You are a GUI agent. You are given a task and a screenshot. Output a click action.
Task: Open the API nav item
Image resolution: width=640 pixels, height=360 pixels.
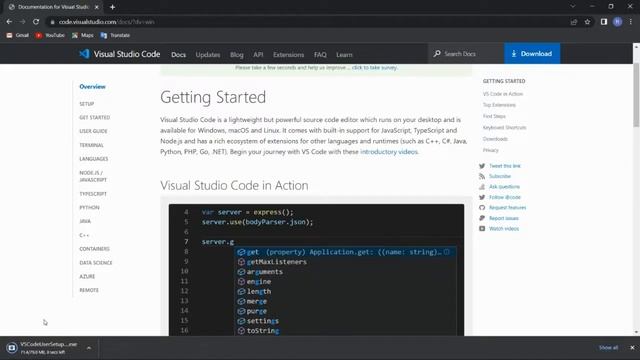258,55
